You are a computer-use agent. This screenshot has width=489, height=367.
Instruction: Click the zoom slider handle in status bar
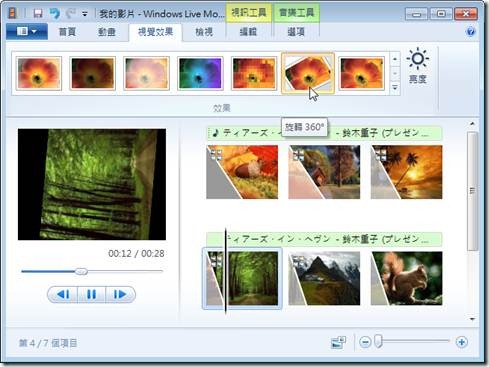tap(378, 341)
